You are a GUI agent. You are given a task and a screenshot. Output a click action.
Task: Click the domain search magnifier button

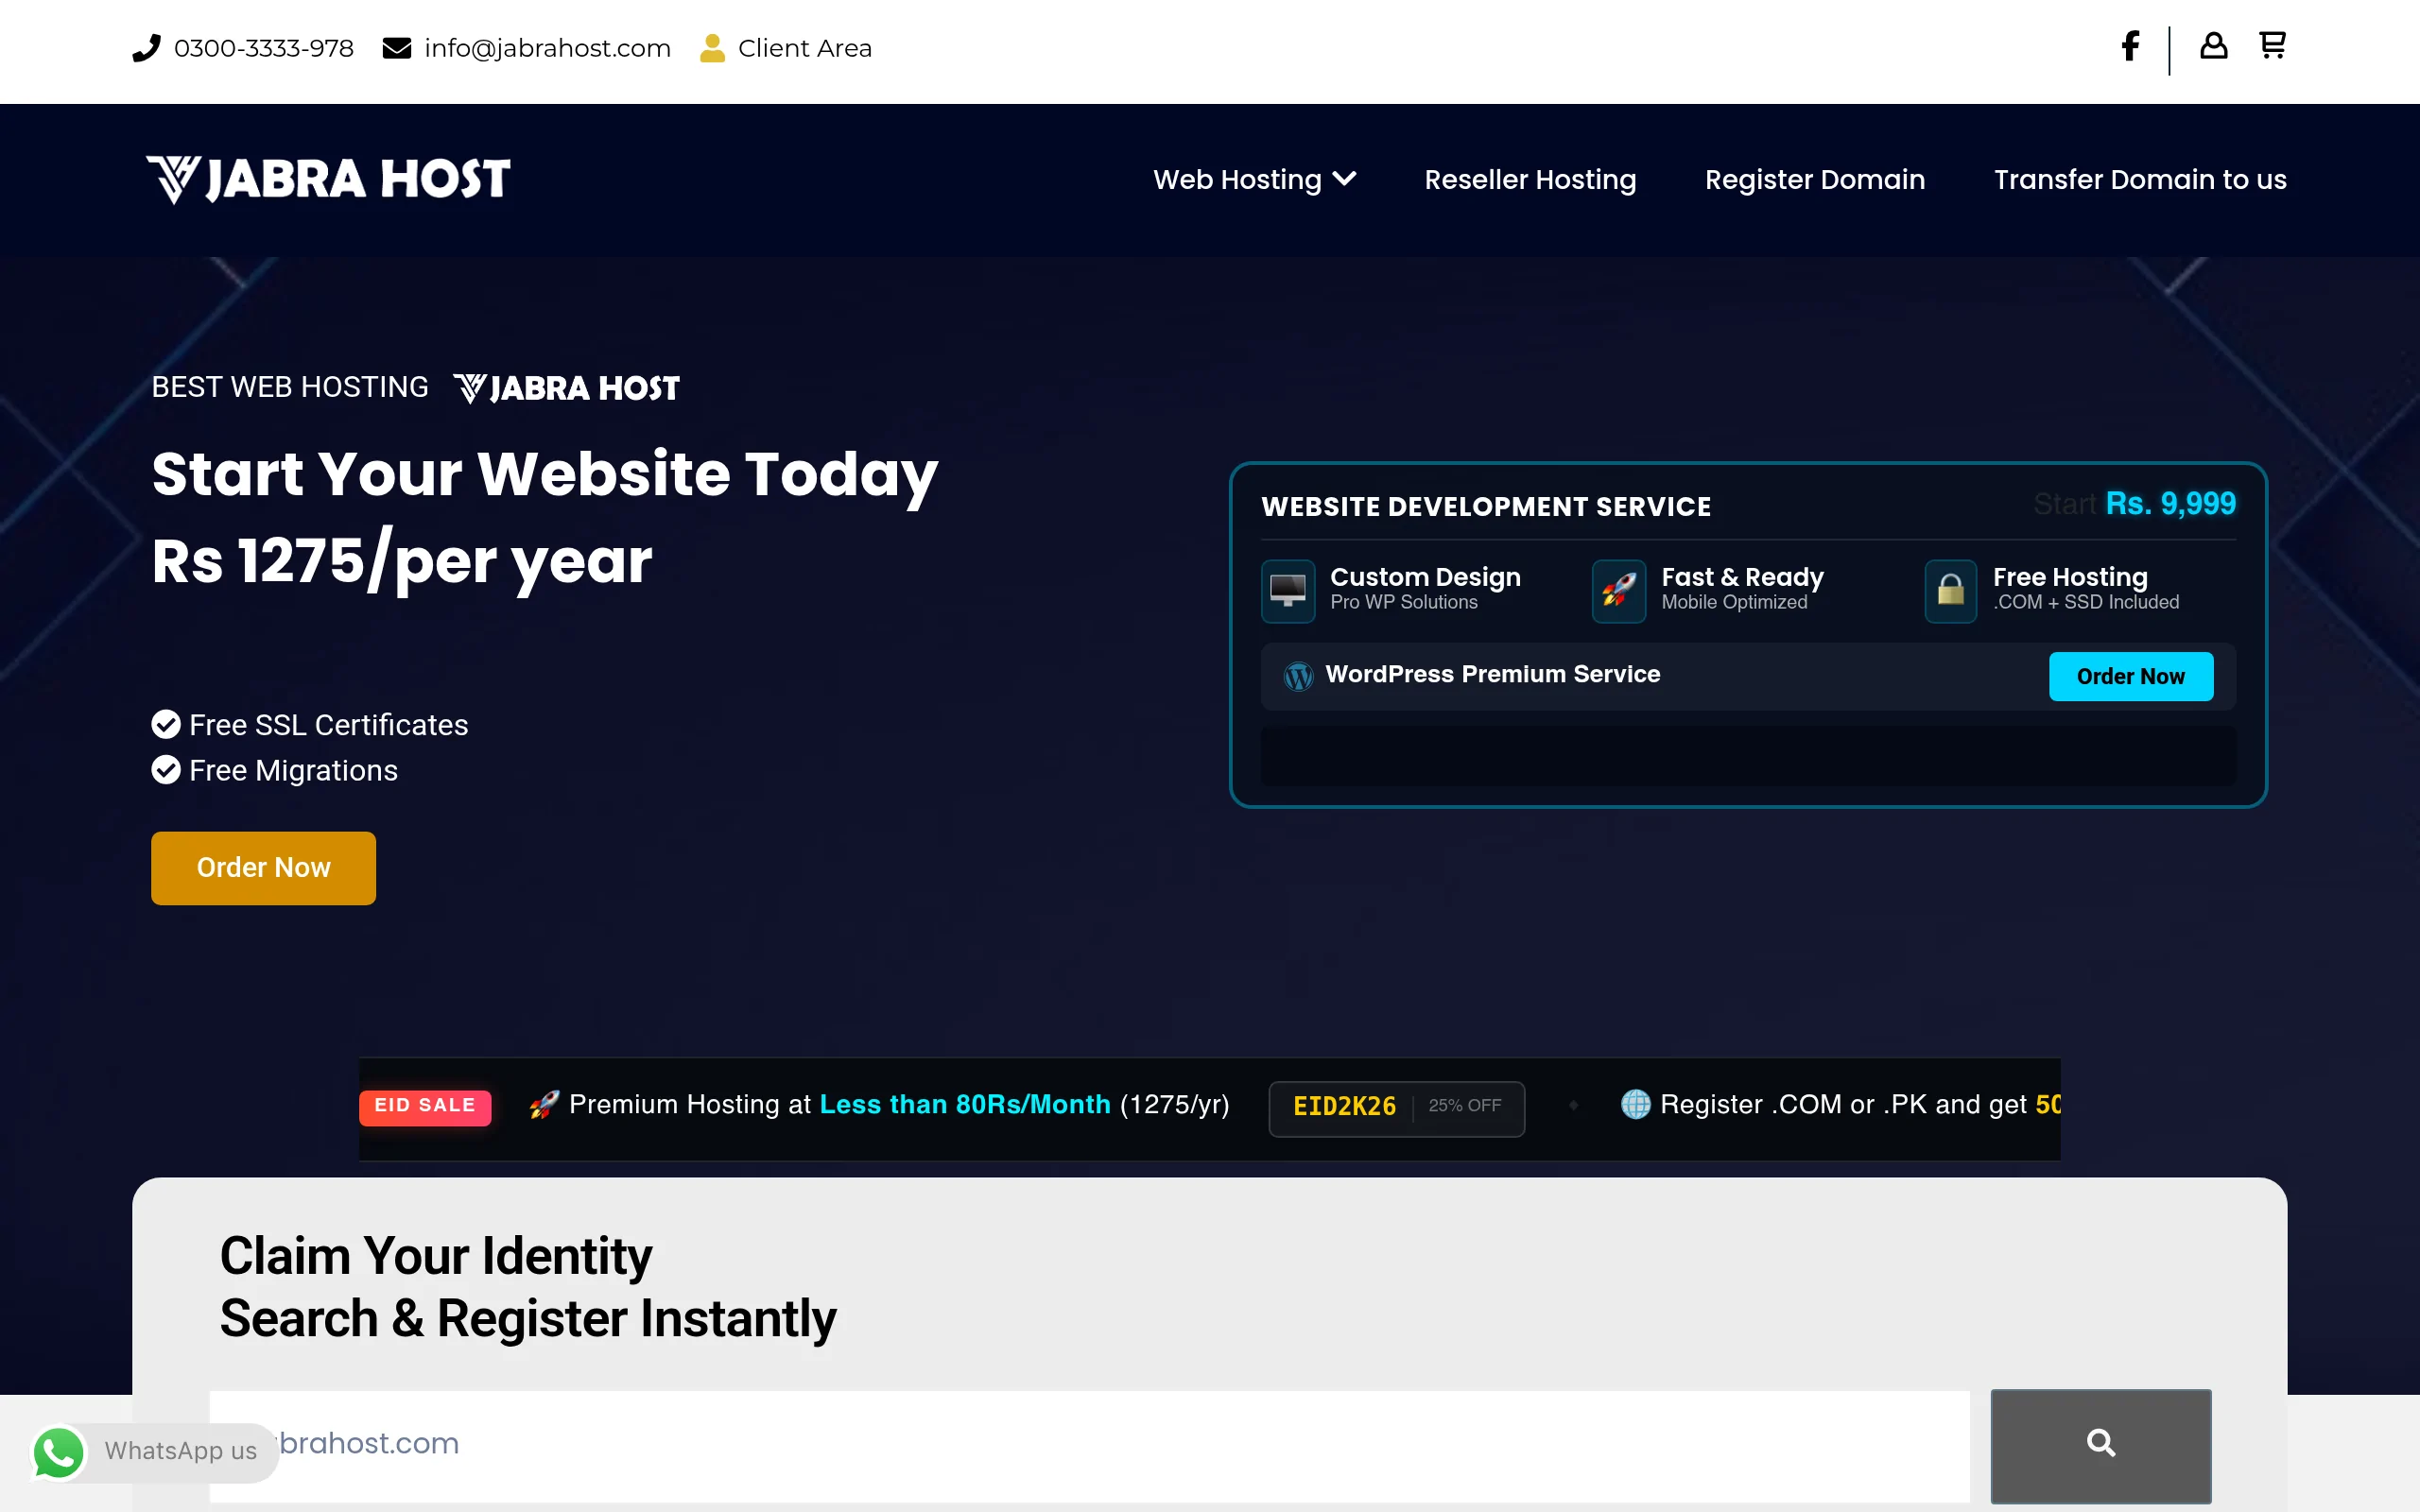[2101, 1445]
